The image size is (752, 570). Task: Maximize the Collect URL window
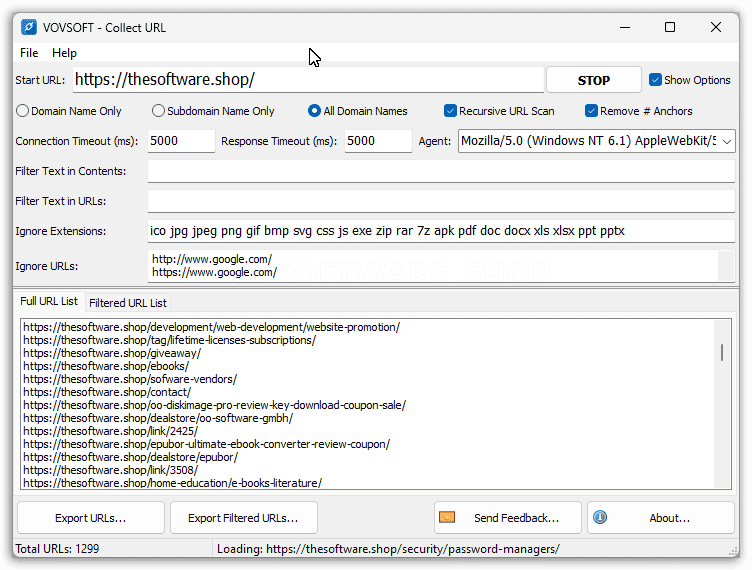pyautogui.click(x=670, y=27)
